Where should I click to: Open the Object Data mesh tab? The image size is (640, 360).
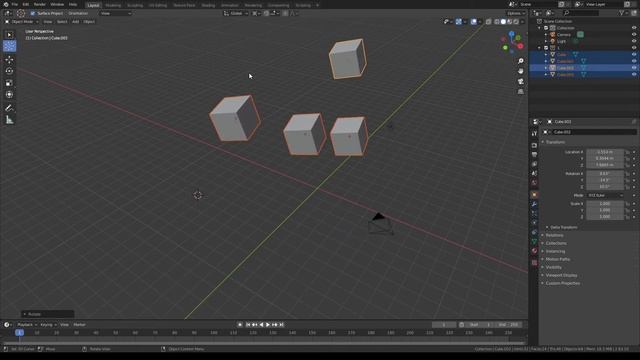click(x=534, y=242)
